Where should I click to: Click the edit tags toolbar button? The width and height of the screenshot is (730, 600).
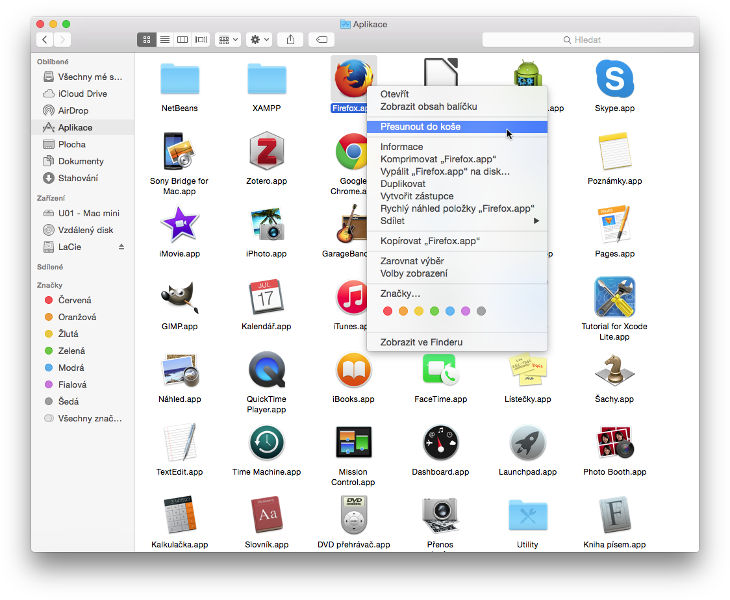click(x=322, y=40)
